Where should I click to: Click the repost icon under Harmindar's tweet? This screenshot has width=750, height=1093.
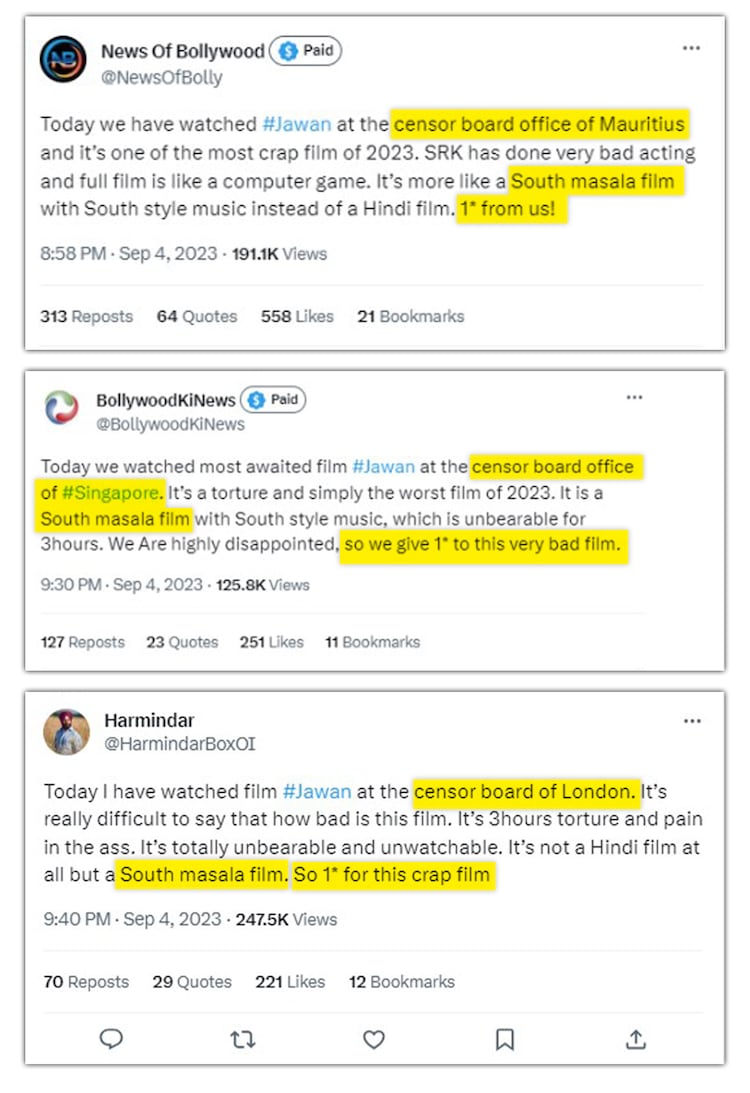coord(242,1040)
